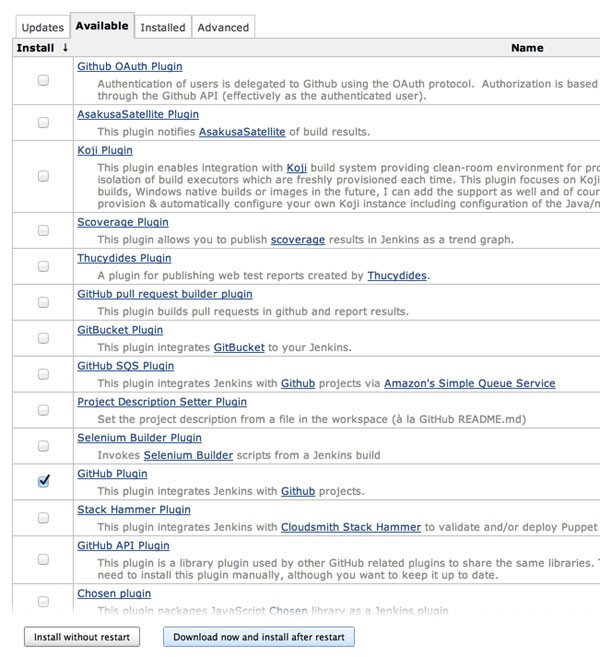This screenshot has width=600, height=657.
Task: Check the Stack Hammer Plugin checkbox
Action: pyautogui.click(x=43, y=518)
